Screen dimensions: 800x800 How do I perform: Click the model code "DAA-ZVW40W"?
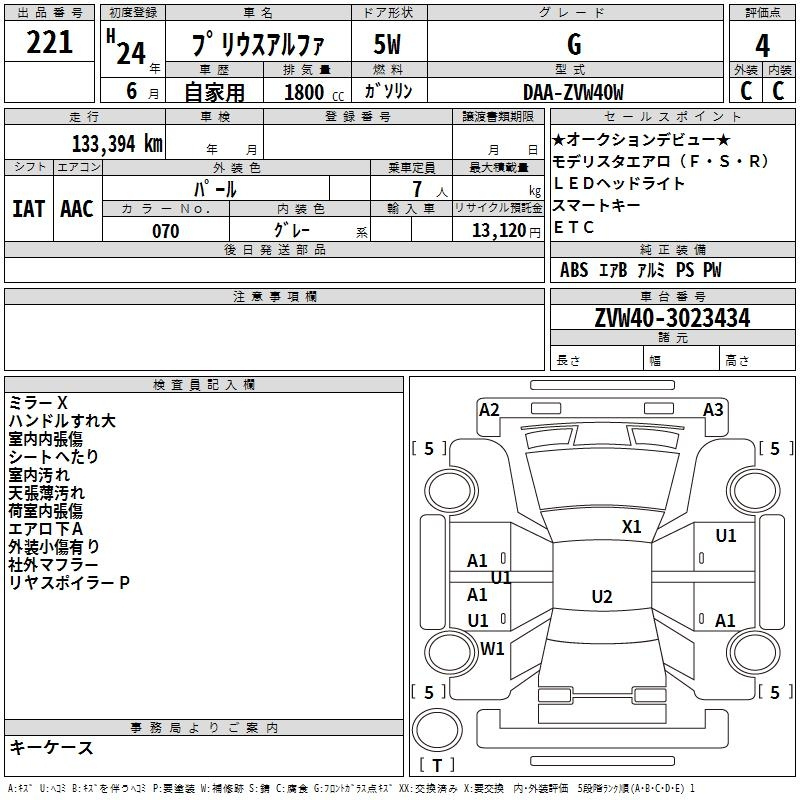point(573,92)
